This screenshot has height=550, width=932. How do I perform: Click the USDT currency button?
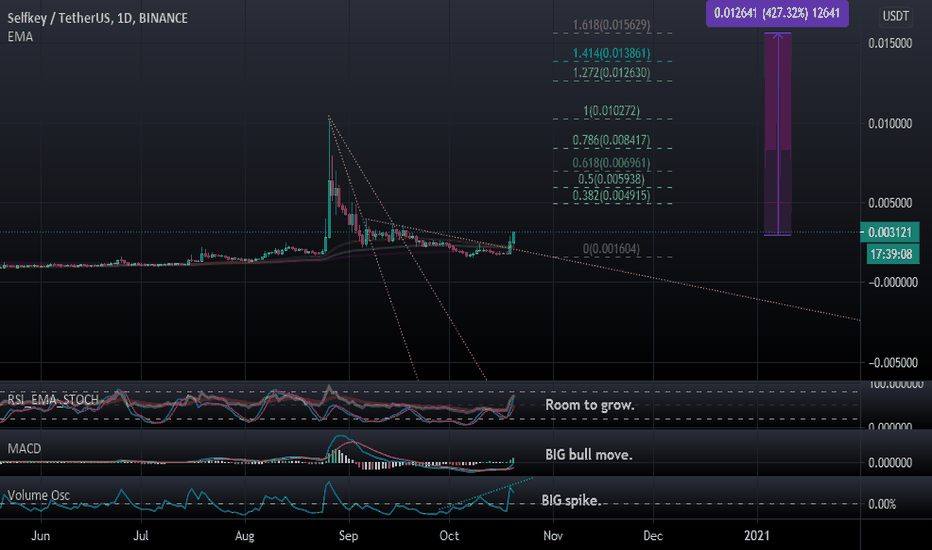click(x=896, y=16)
